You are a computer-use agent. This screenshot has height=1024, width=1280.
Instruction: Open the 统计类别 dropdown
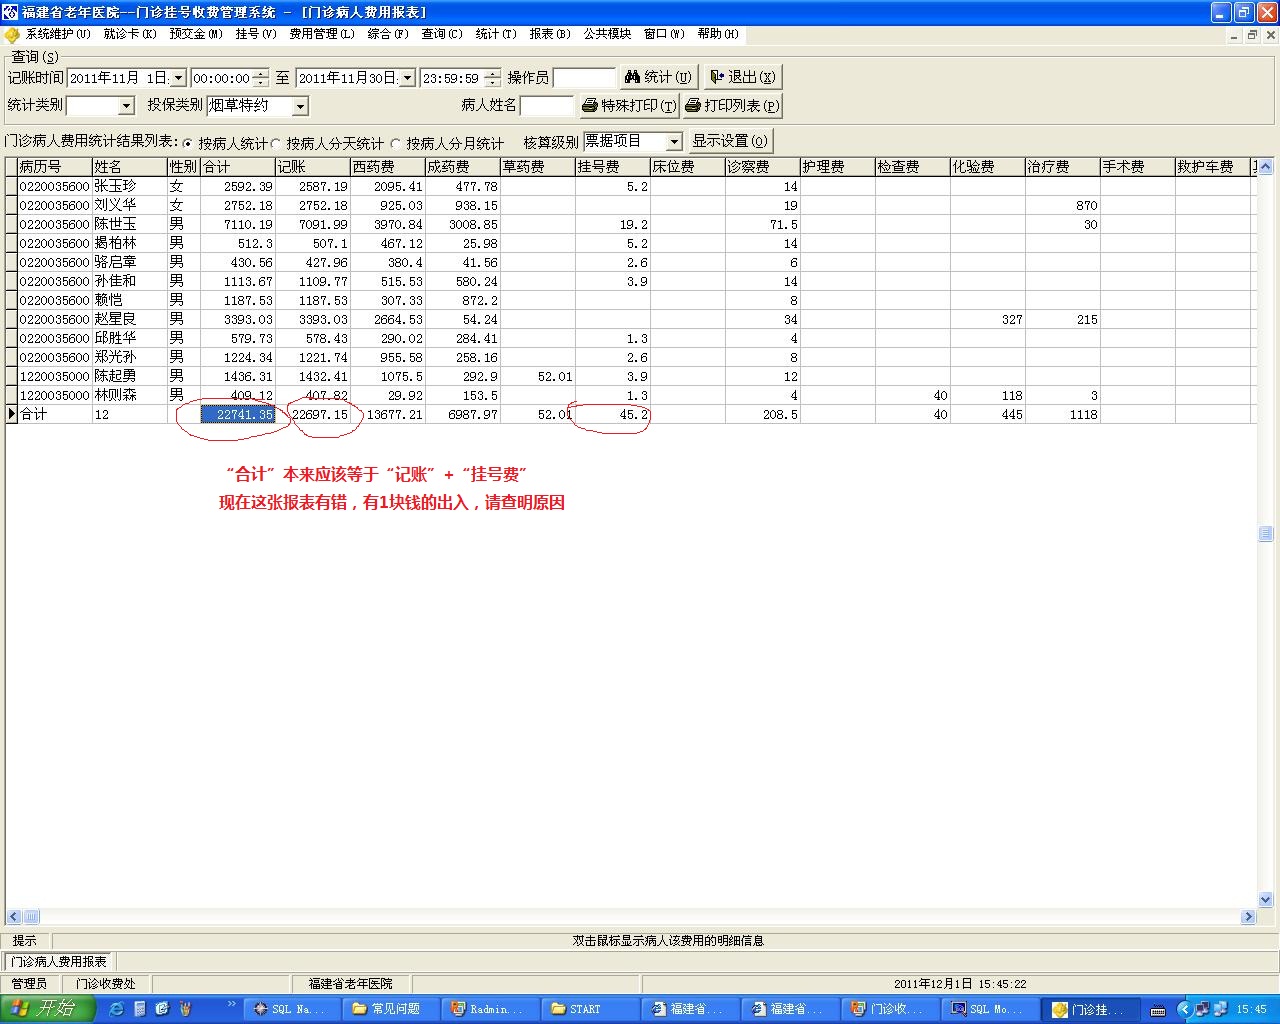tap(126, 106)
